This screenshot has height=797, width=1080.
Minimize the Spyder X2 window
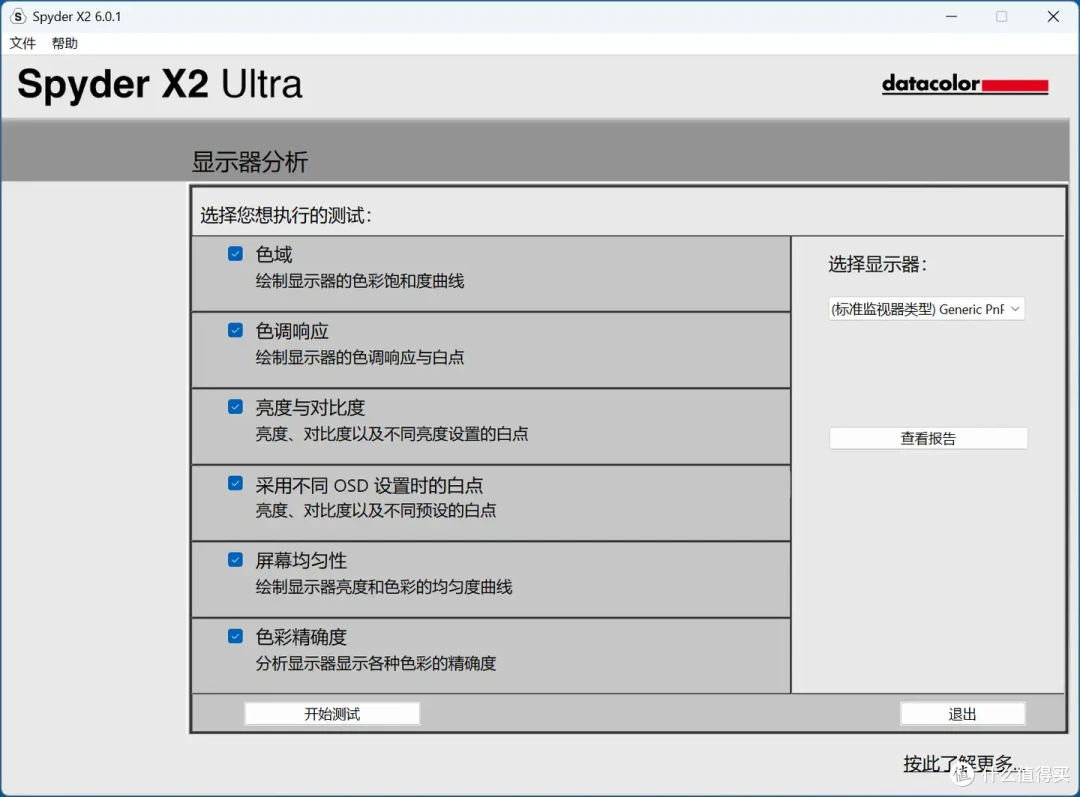pos(951,17)
